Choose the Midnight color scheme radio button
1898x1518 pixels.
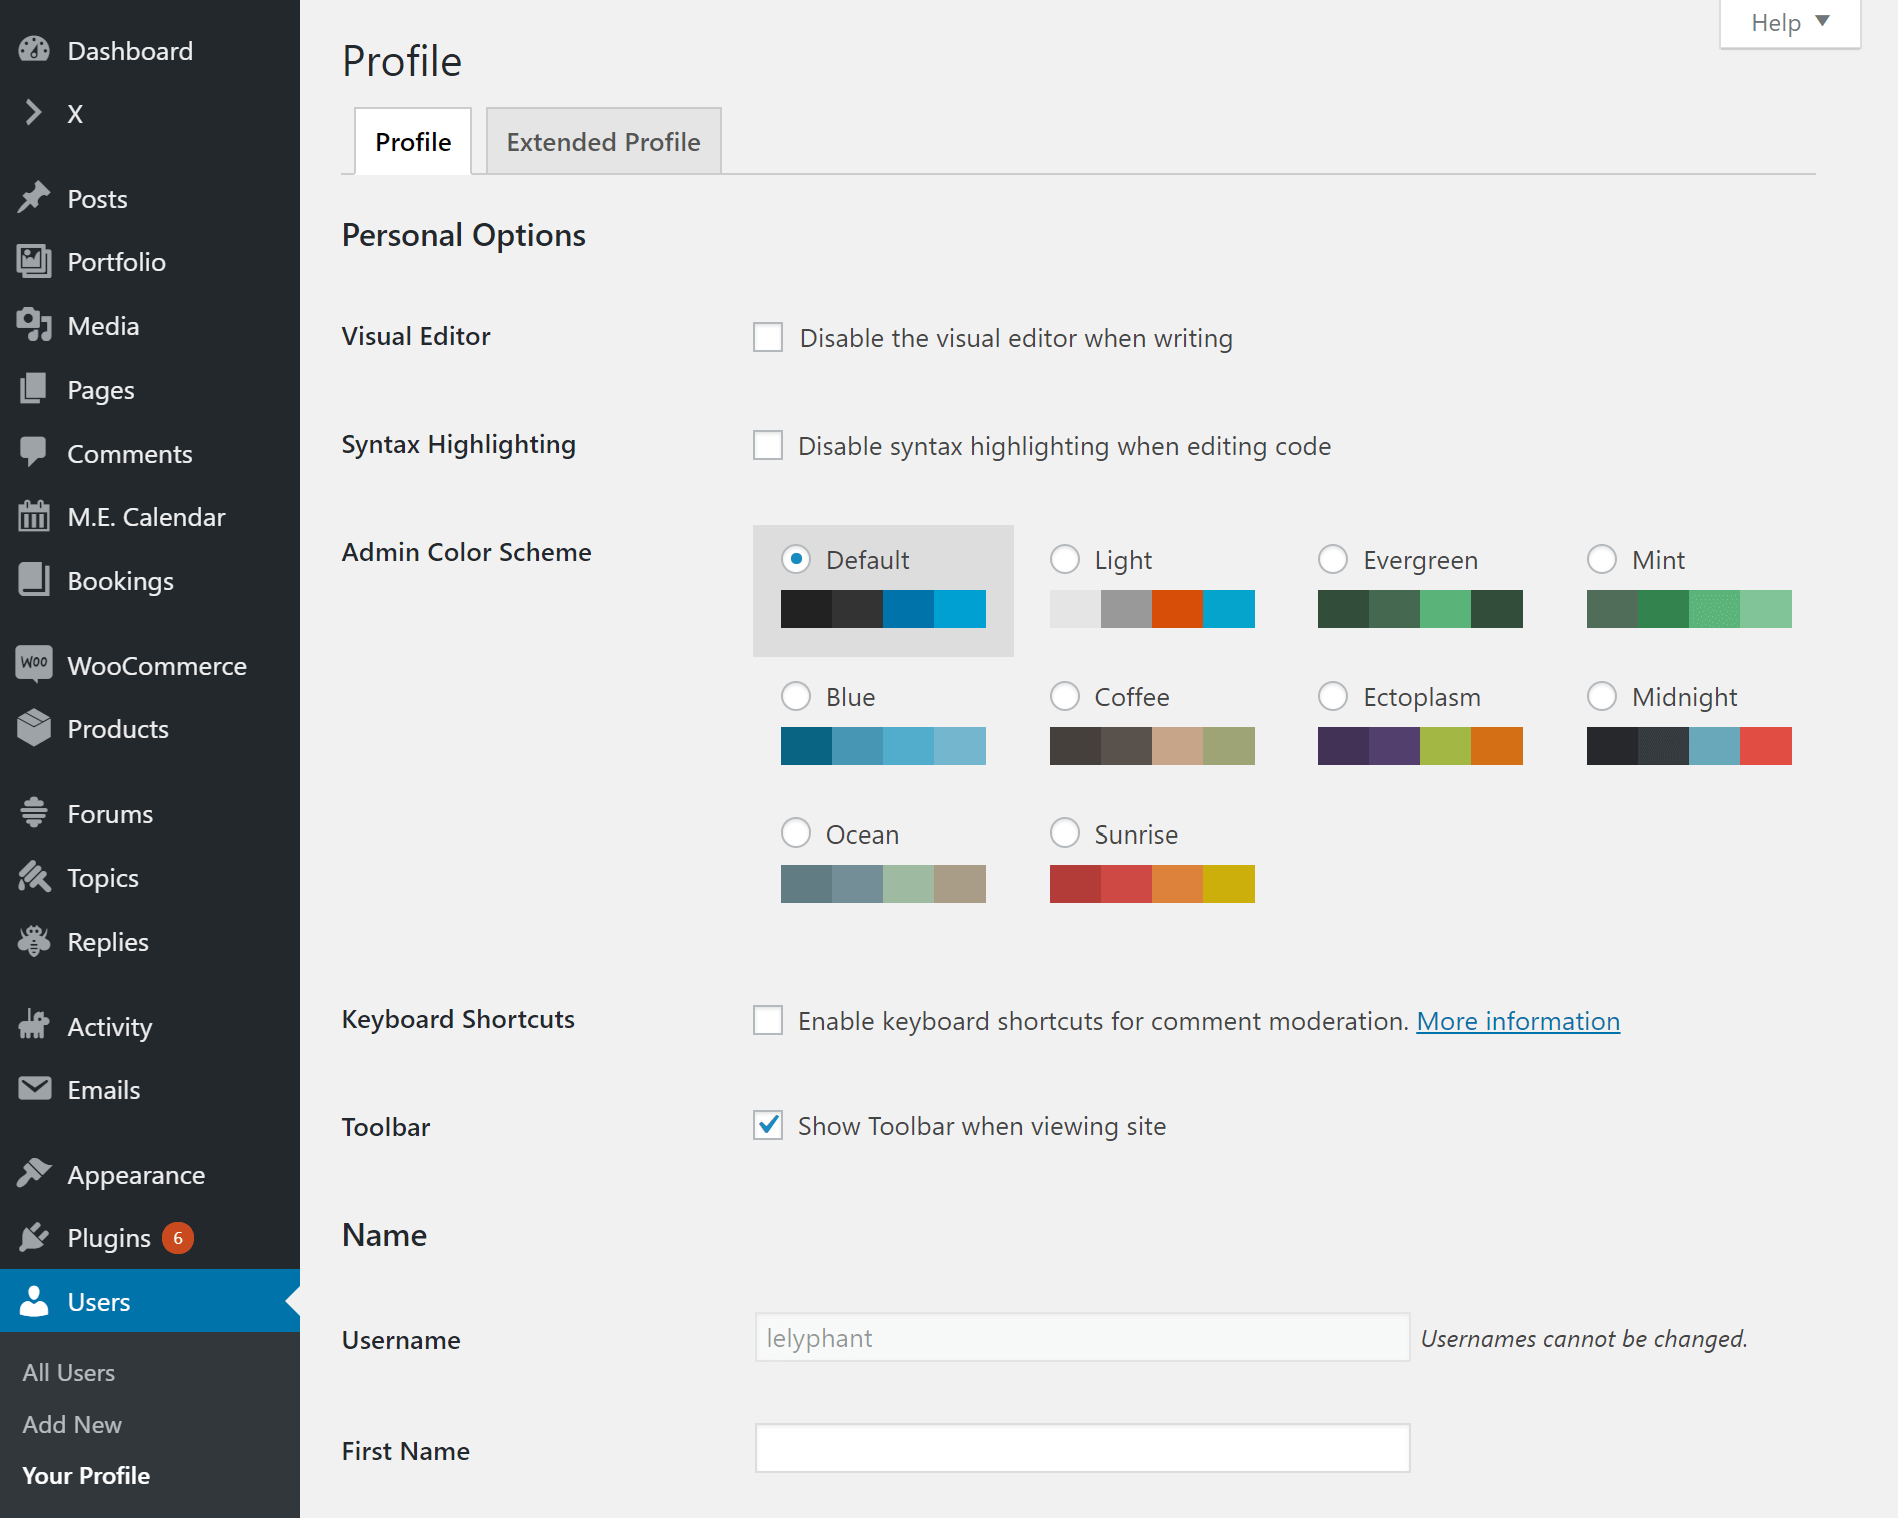[1603, 696]
